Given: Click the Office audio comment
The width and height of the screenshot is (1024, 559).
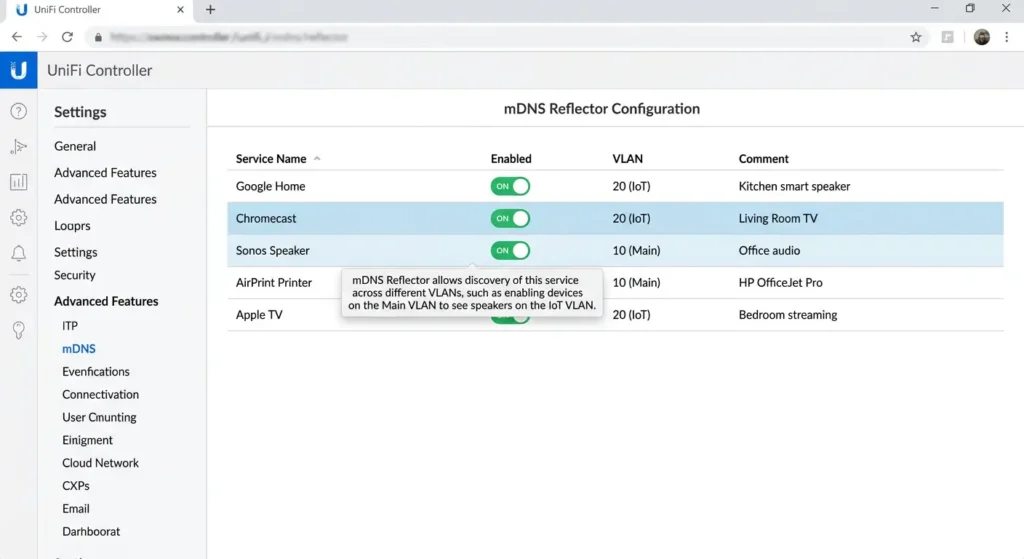Looking at the screenshot, I should pos(769,250).
